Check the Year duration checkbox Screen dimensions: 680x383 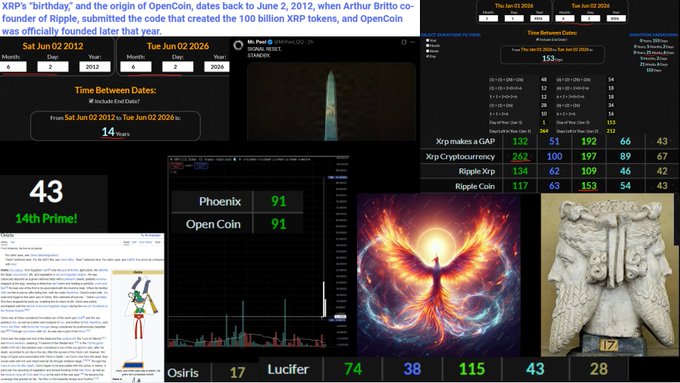coord(428,40)
